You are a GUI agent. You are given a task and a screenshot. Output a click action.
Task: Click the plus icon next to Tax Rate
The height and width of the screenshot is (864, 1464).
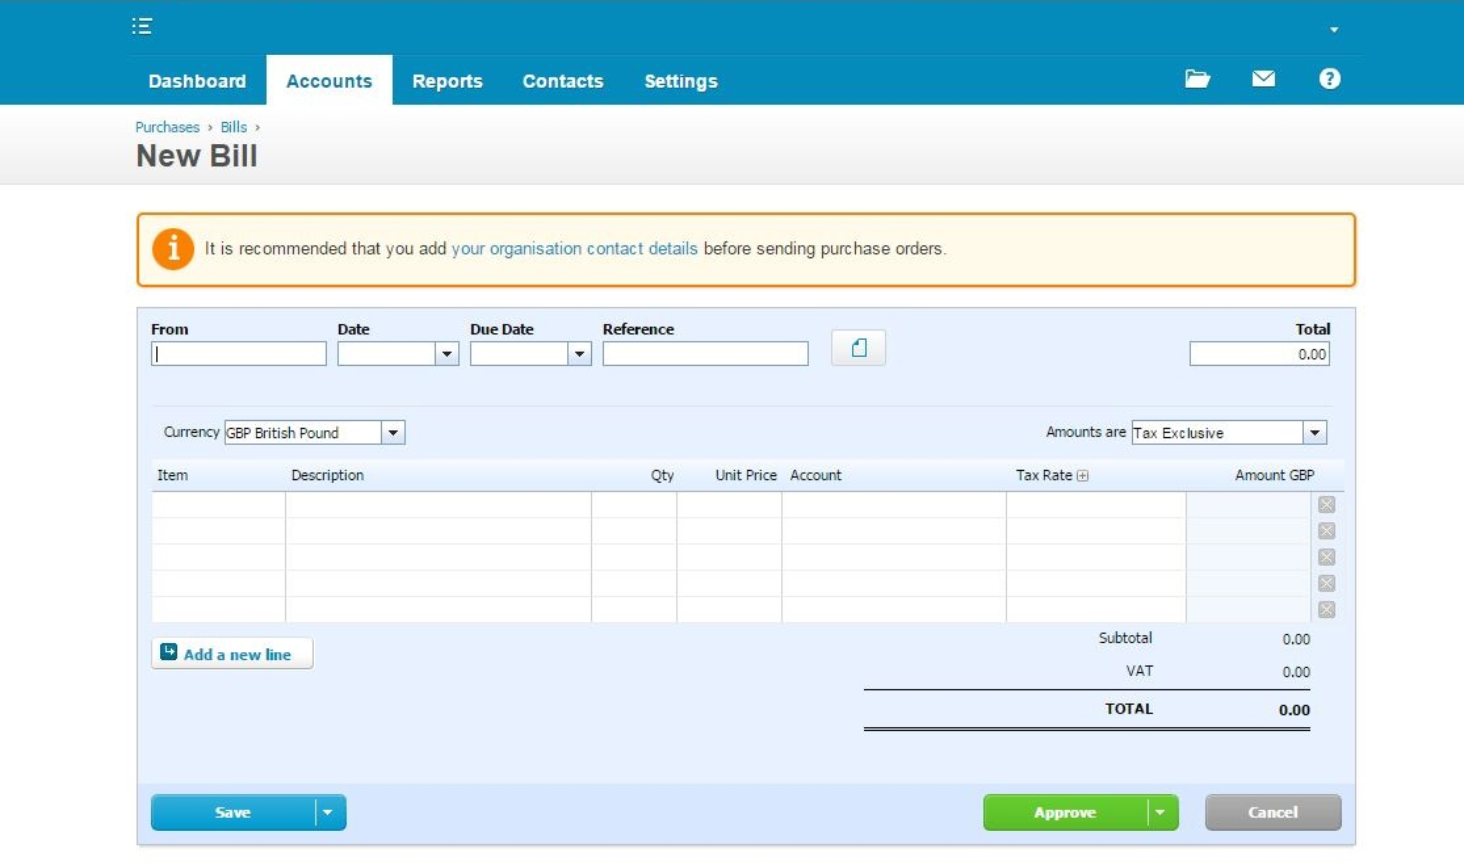[1082, 476]
